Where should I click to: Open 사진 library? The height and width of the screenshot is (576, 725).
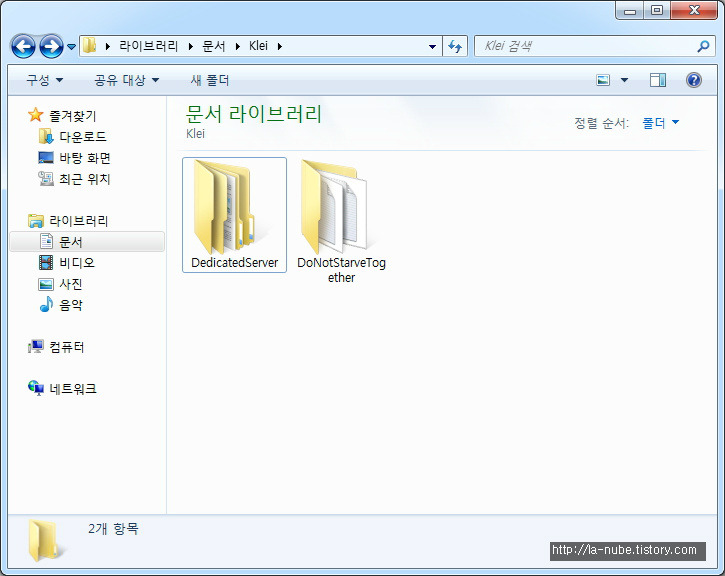[71, 283]
